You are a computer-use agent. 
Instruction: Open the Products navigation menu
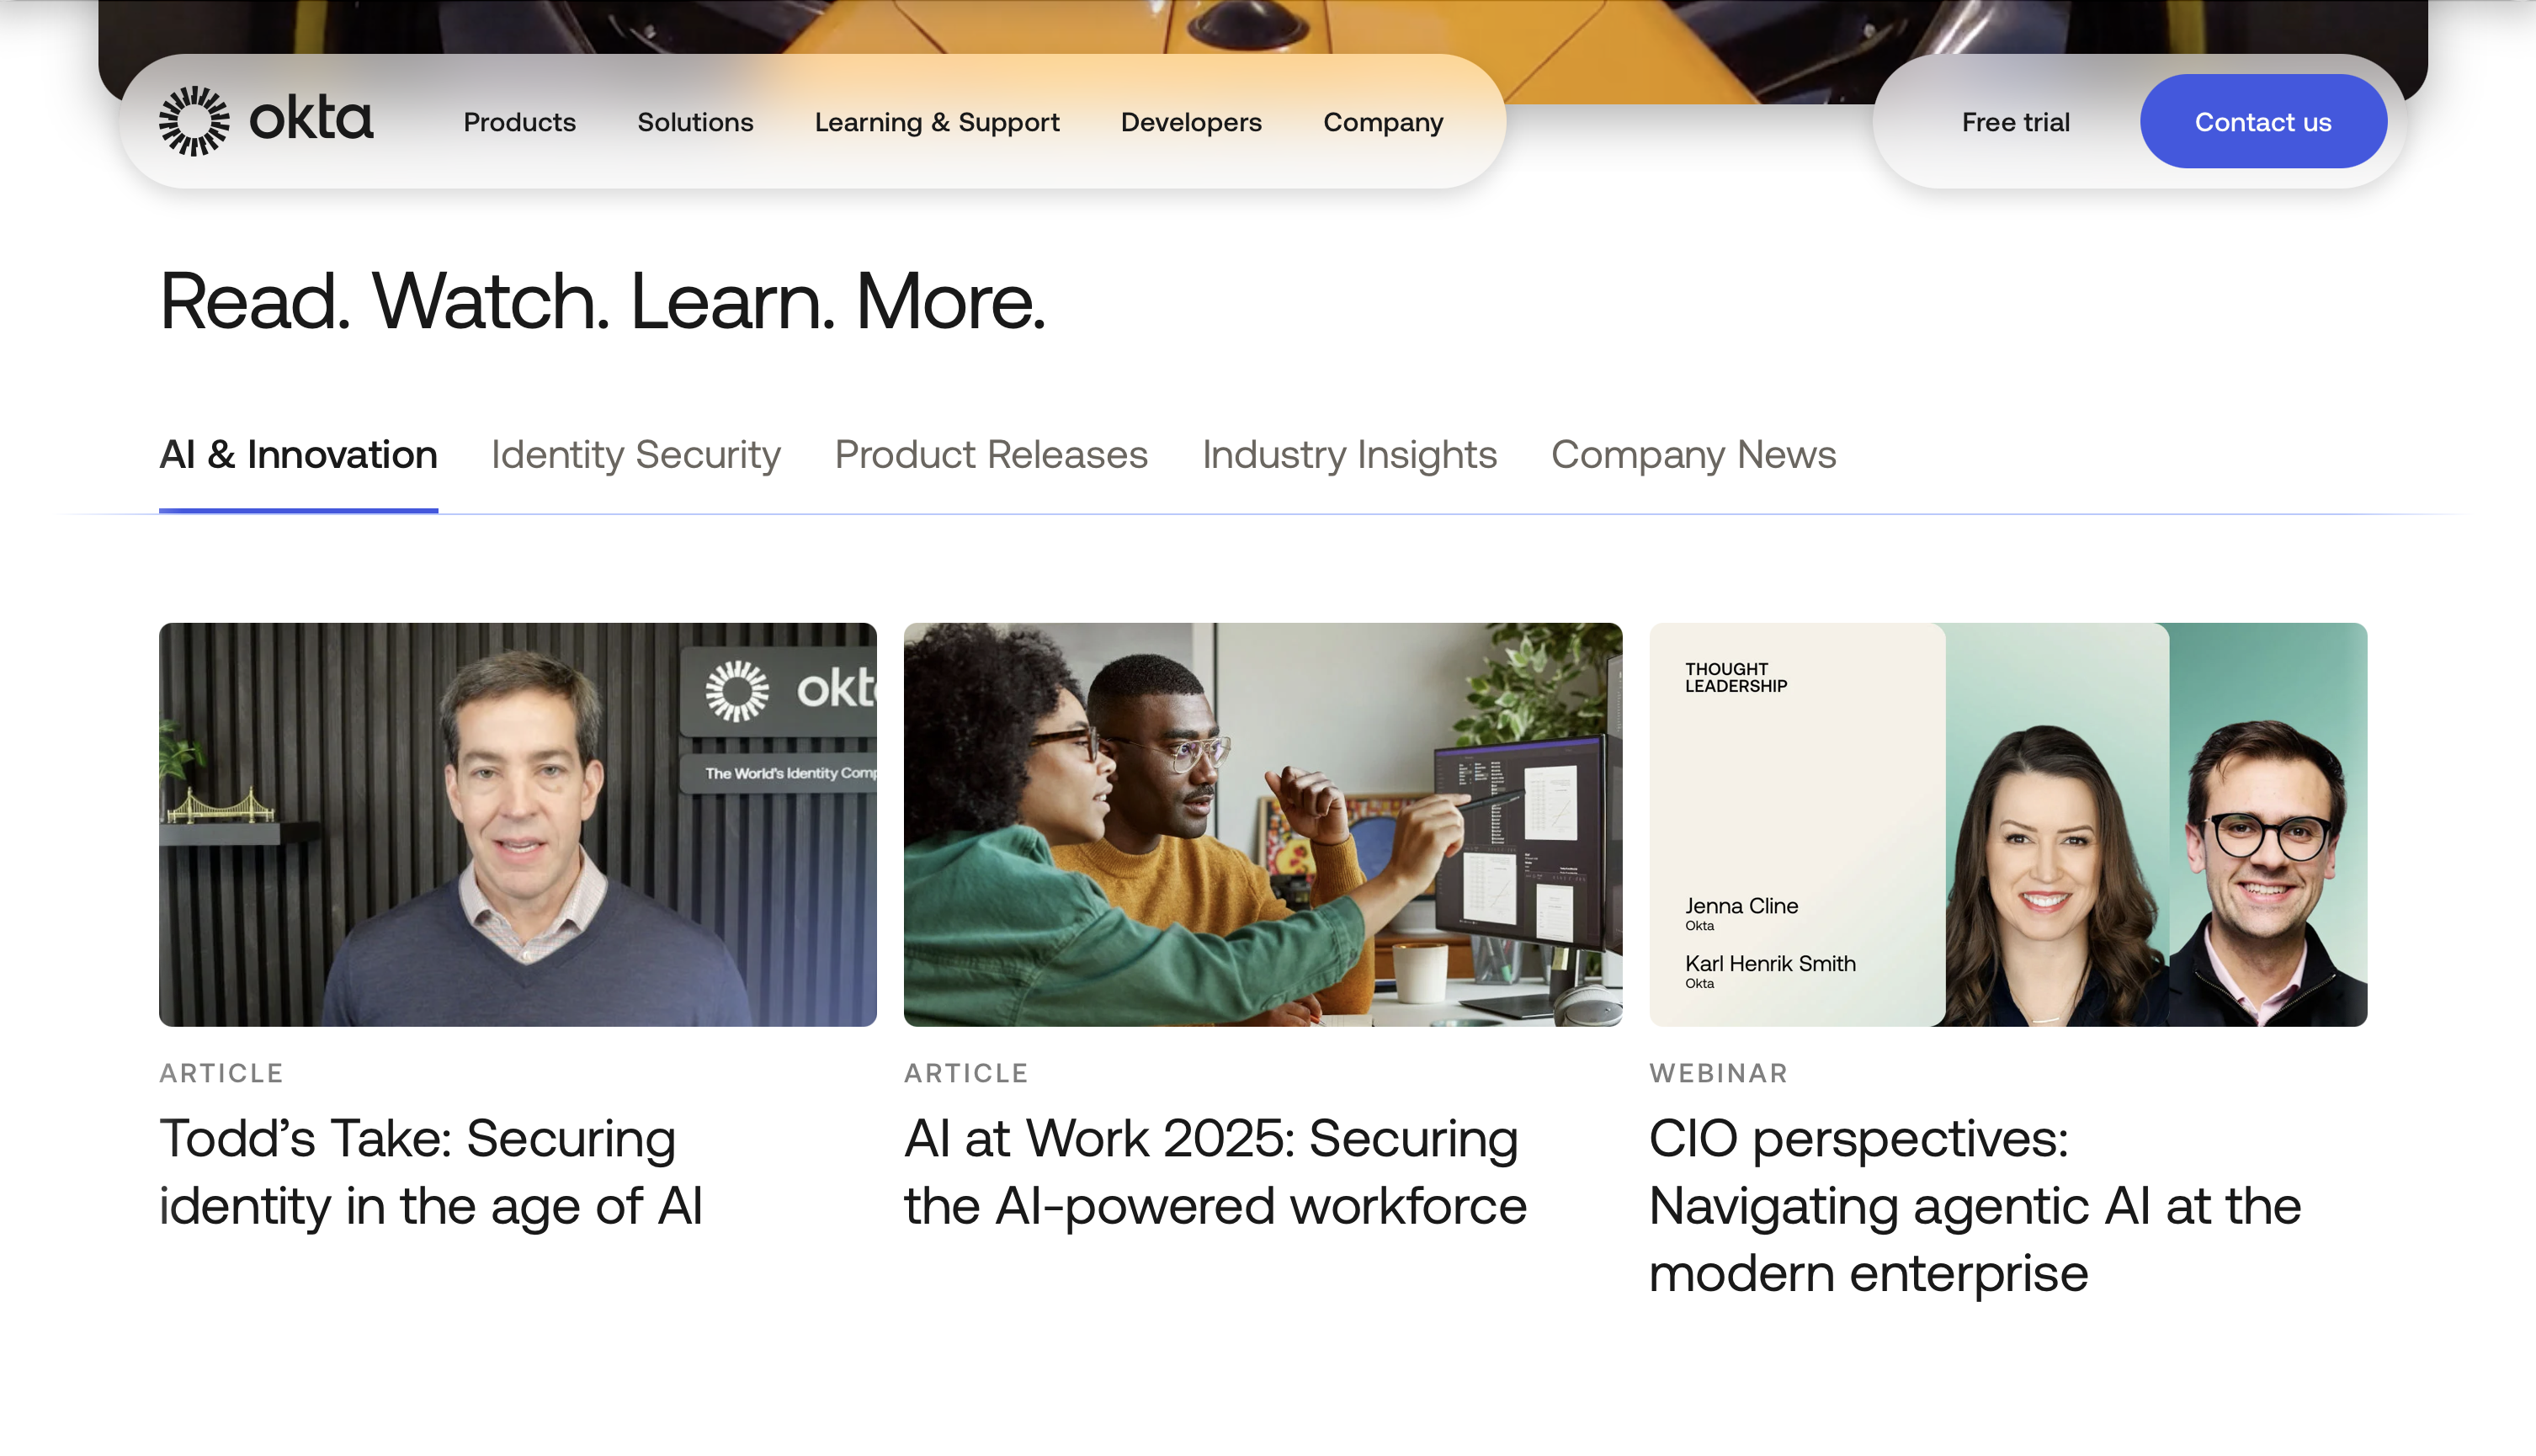click(x=519, y=122)
